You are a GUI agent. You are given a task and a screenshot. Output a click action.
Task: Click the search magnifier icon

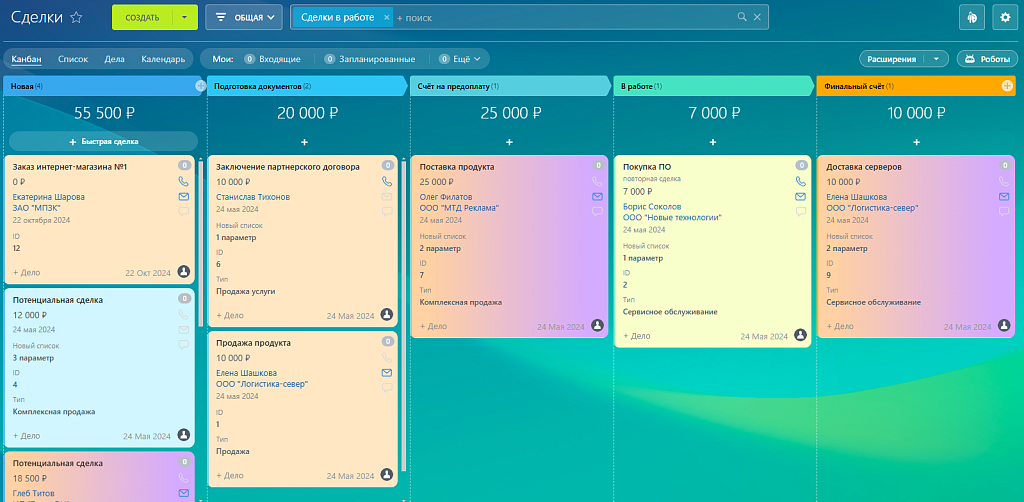741,17
